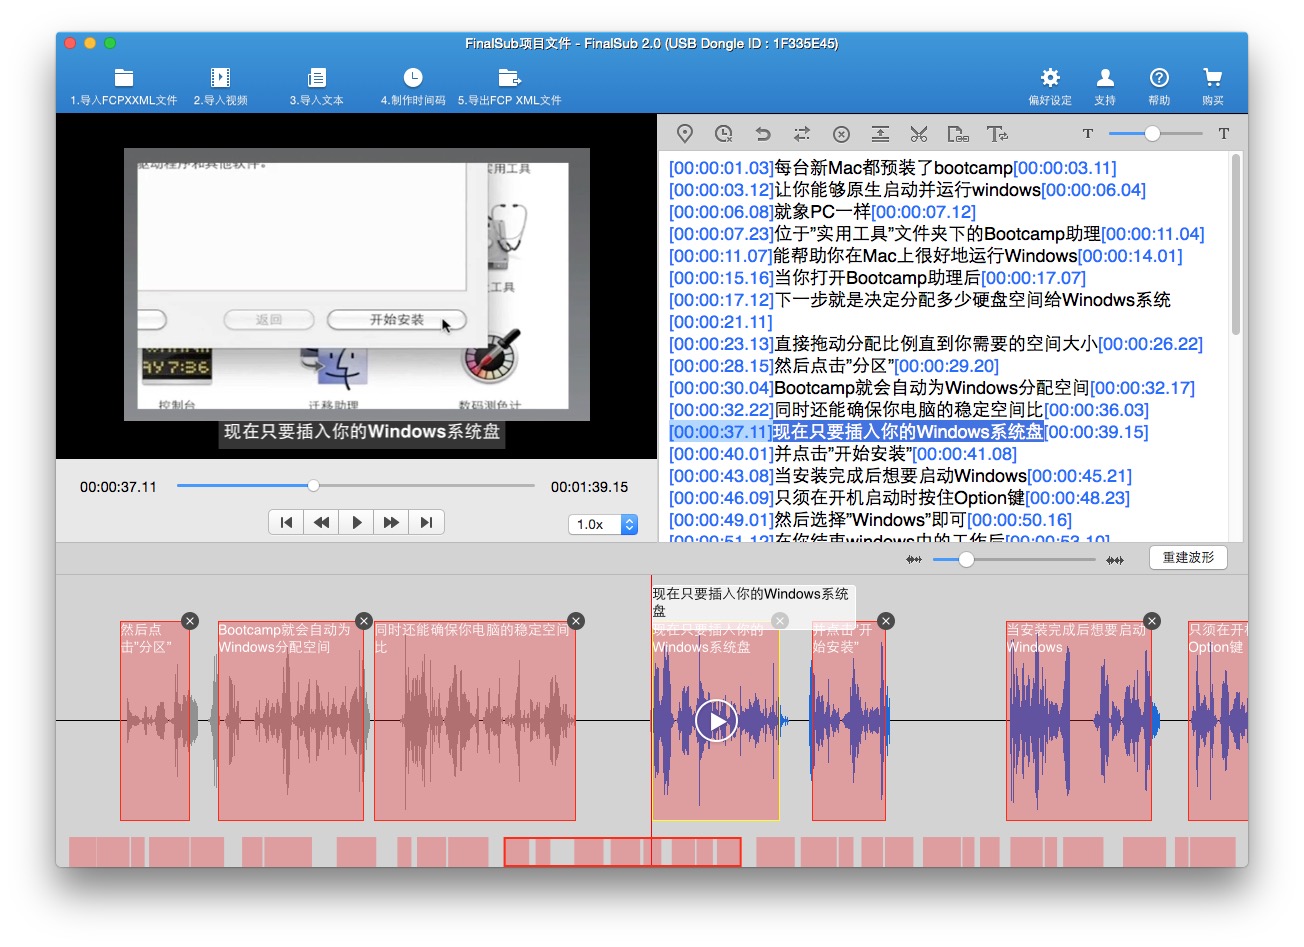Click the circled x delete icon
This screenshot has width=1304, height=947.
click(841, 134)
